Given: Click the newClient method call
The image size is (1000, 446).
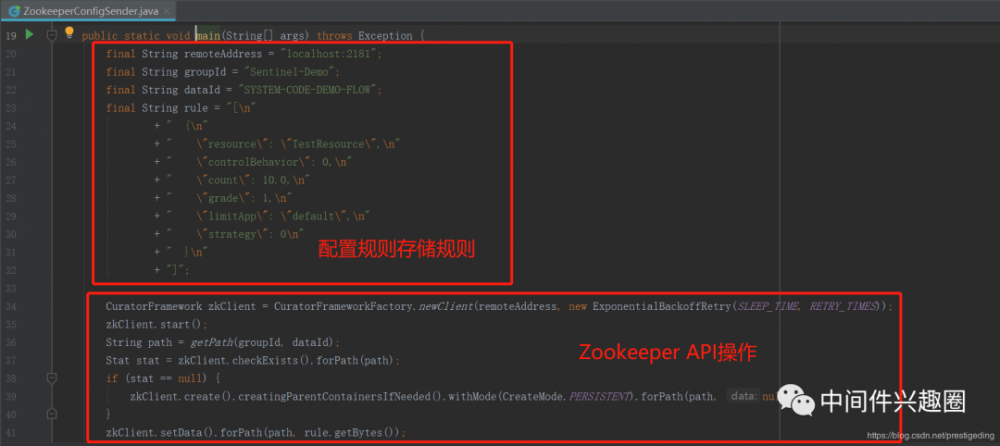Looking at the screenshot, I should pos(446,306).
